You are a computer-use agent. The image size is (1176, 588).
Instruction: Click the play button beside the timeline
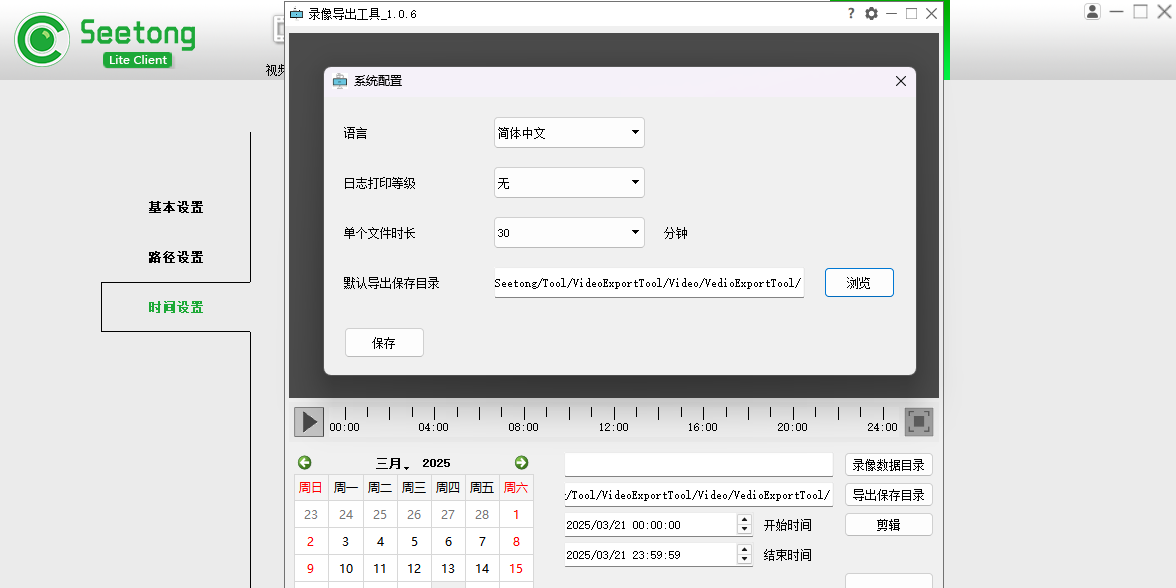[309, 421]
